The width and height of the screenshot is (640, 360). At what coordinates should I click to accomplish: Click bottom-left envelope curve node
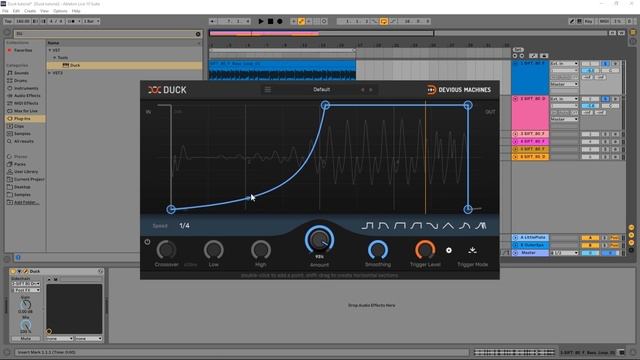coord(171,209)
